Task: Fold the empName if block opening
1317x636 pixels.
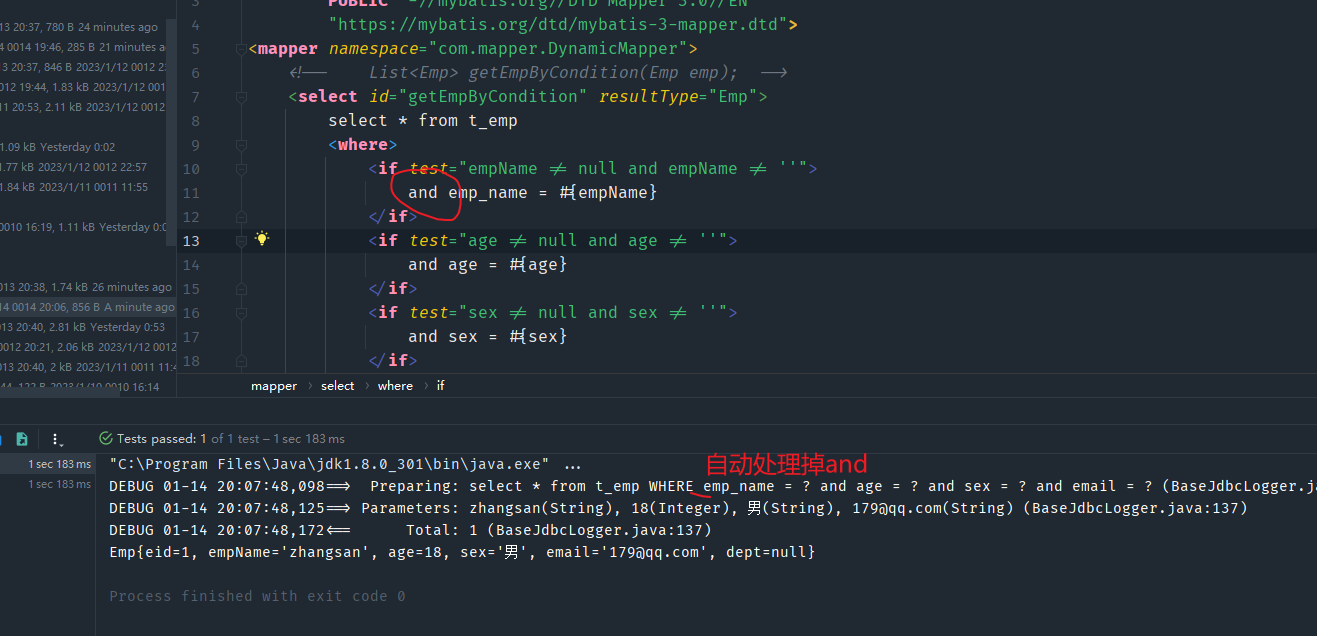Action: [241, 169]
